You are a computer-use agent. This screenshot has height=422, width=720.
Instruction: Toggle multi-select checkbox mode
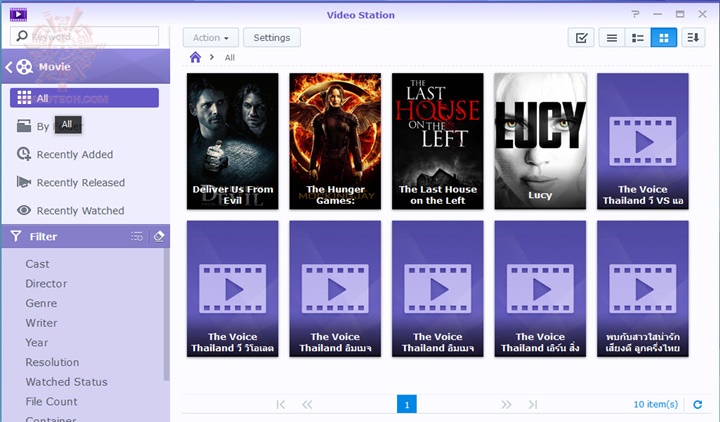581,38
